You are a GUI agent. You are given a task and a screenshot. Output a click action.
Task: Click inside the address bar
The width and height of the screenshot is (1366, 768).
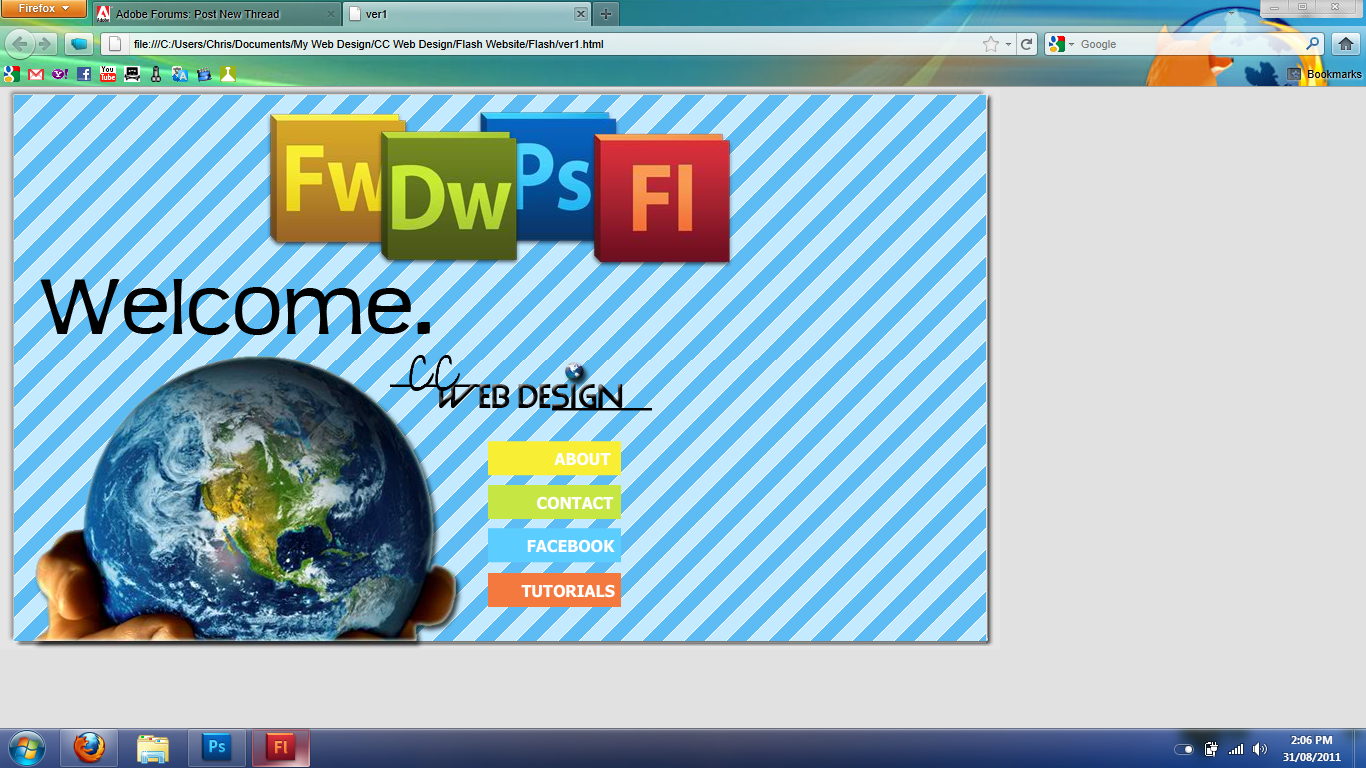[x=500, y=44]
